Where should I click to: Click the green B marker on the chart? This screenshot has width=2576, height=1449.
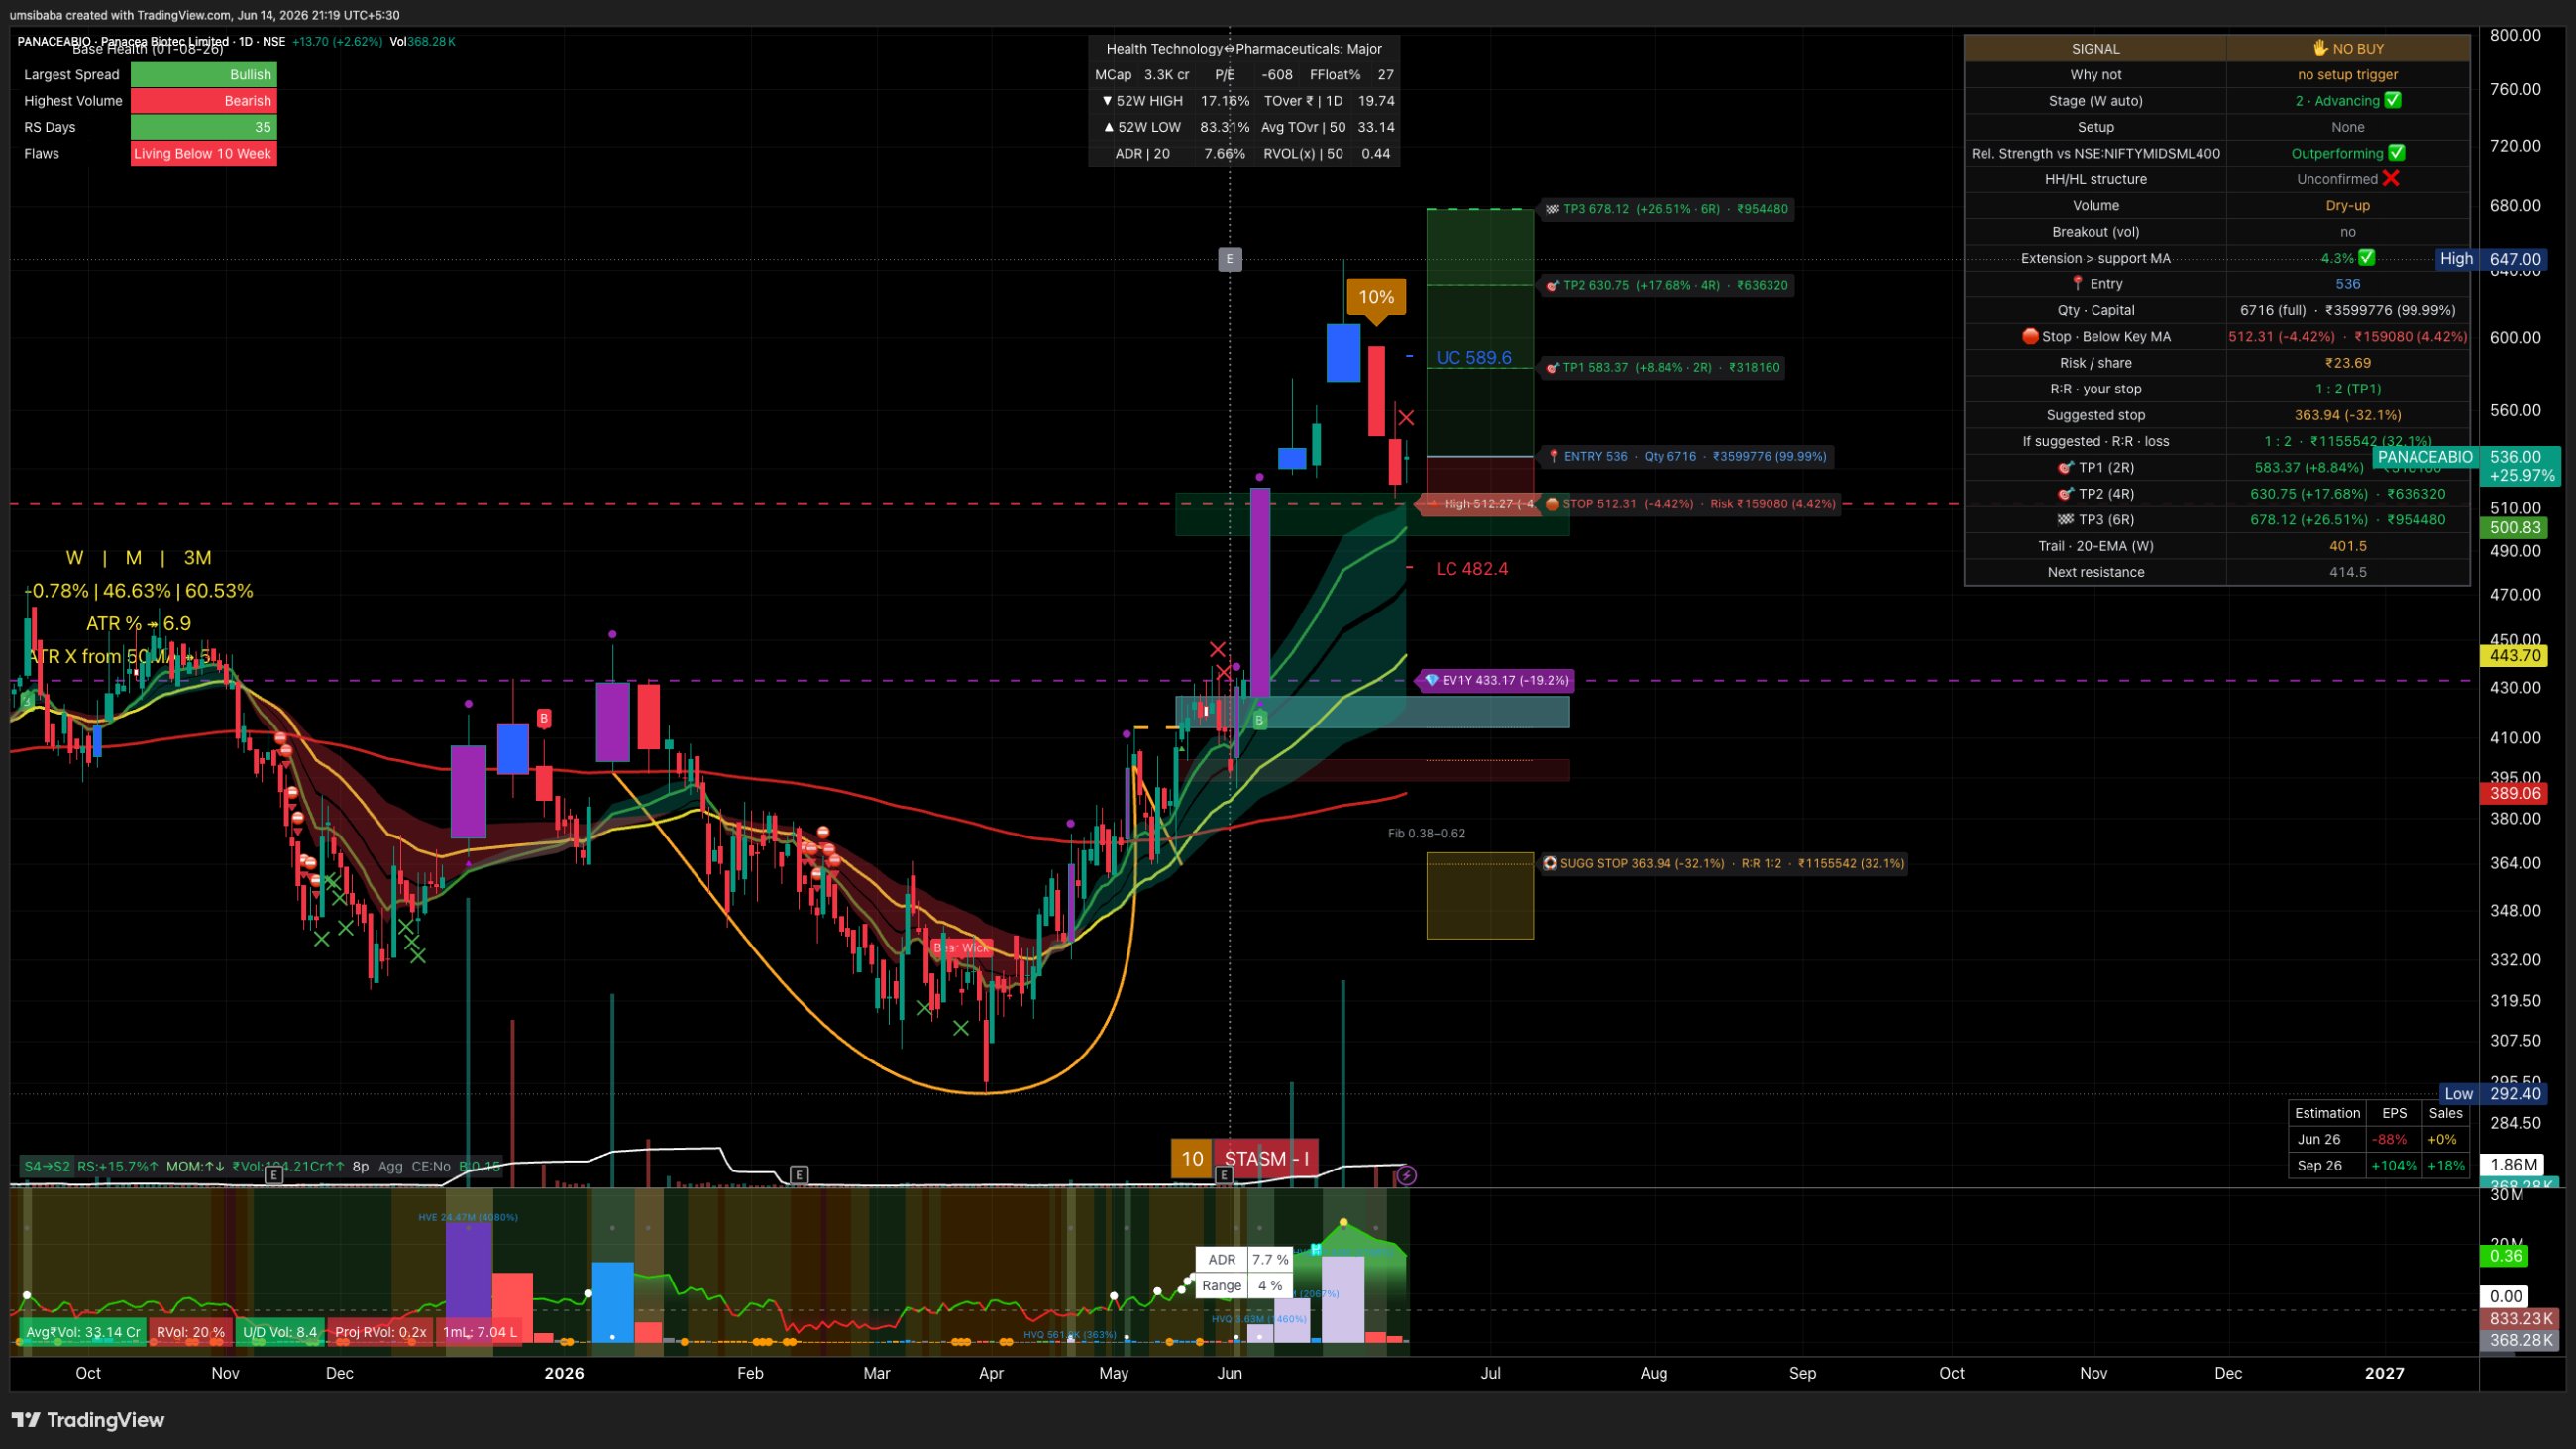(x=1259, y=719)
